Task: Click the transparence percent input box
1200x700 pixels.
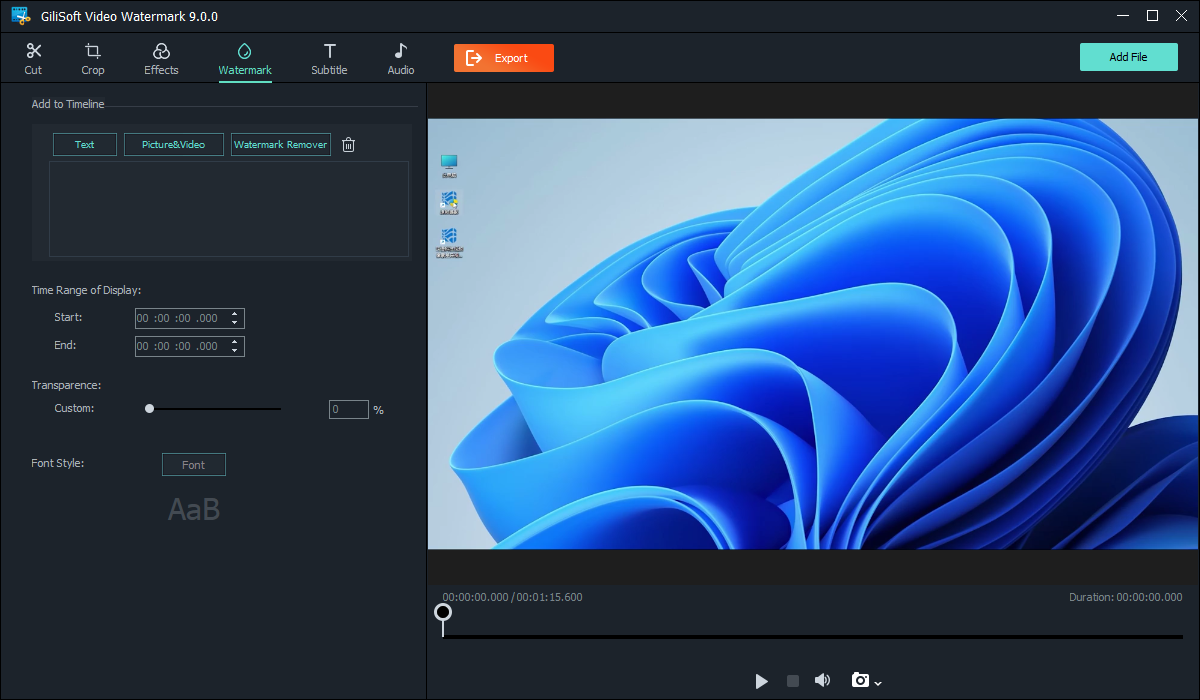Action: (349, 409)
